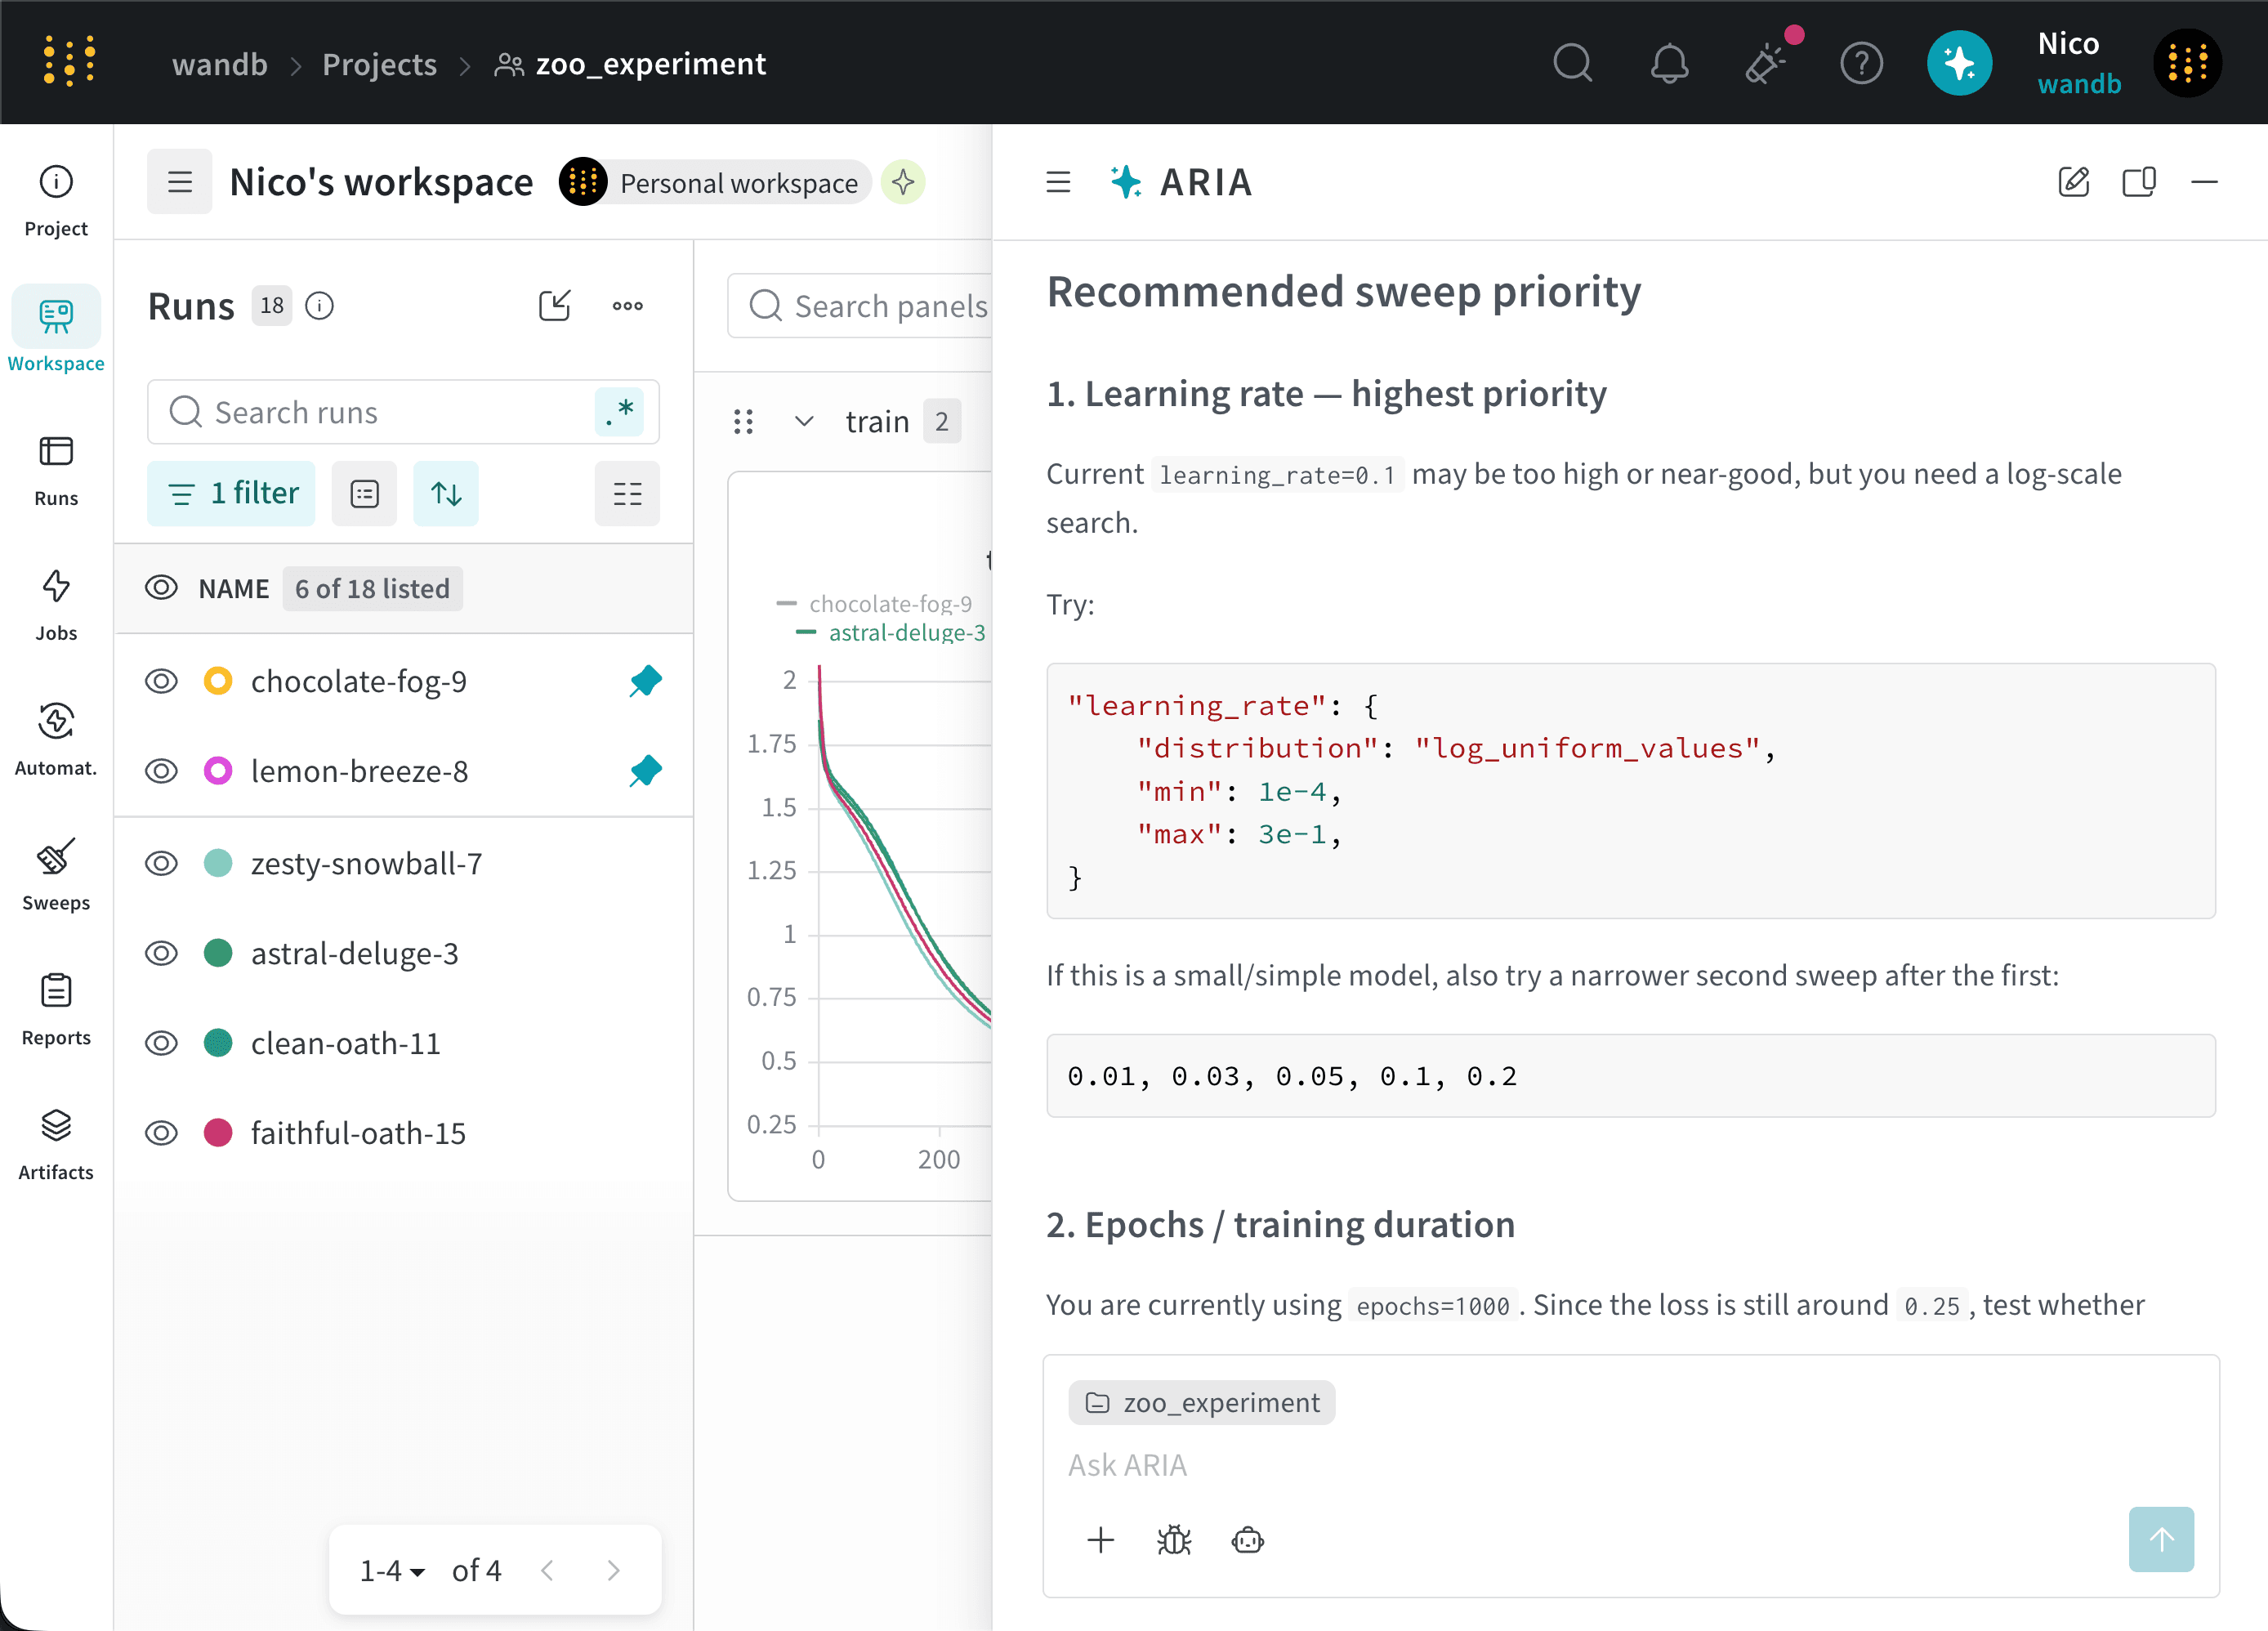Open Automations in sidebar

click(x=56, y=739)
